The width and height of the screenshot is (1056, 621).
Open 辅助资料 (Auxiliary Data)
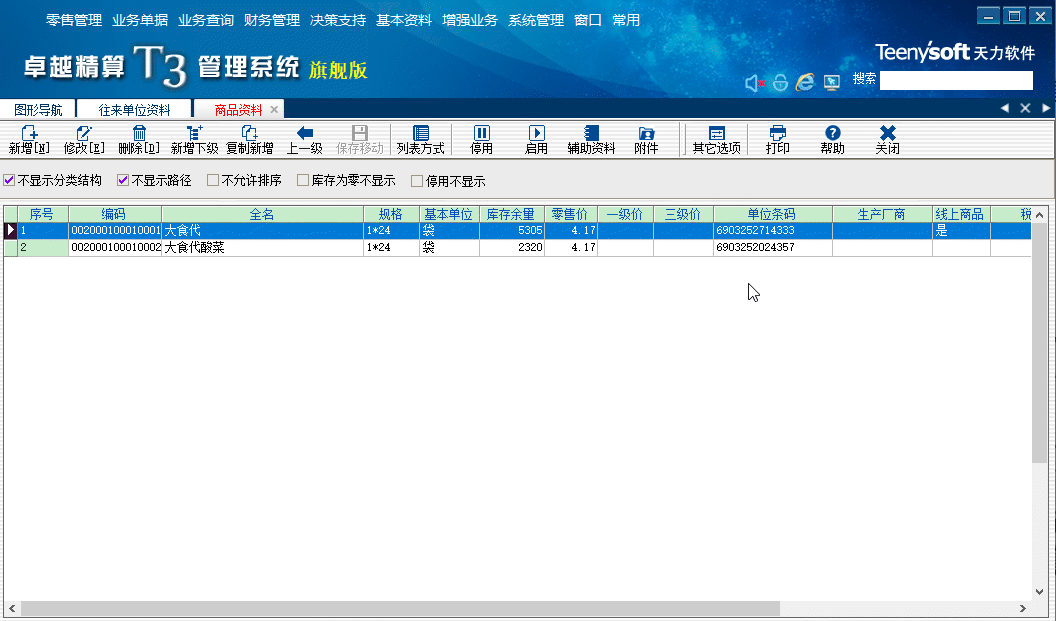590,138
